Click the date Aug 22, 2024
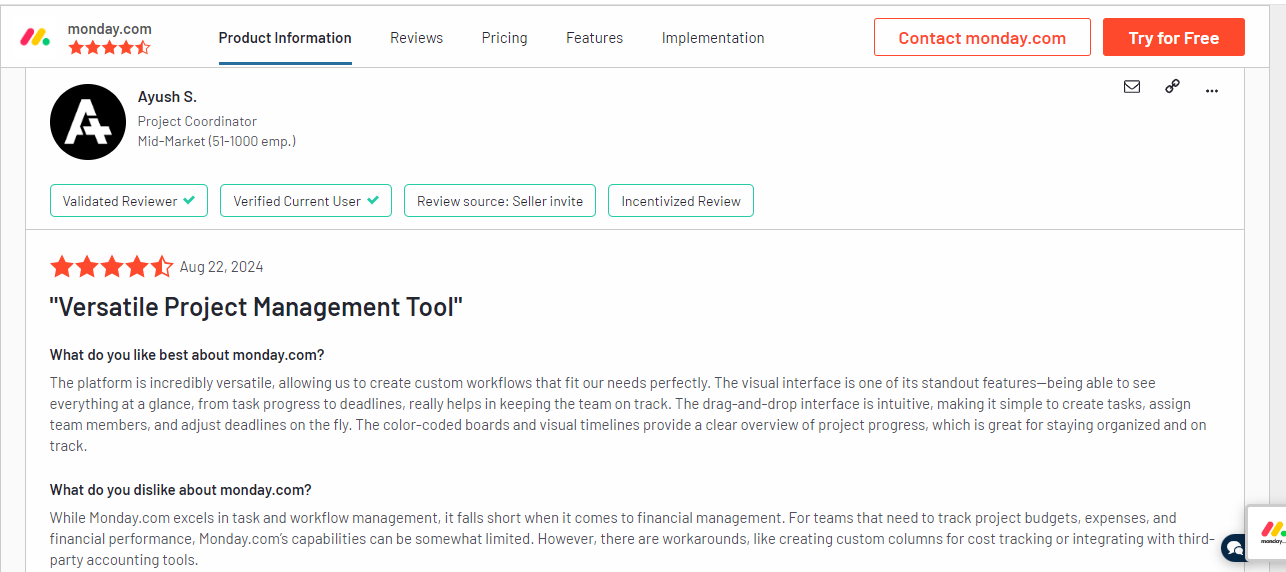 tap(222, 267)
